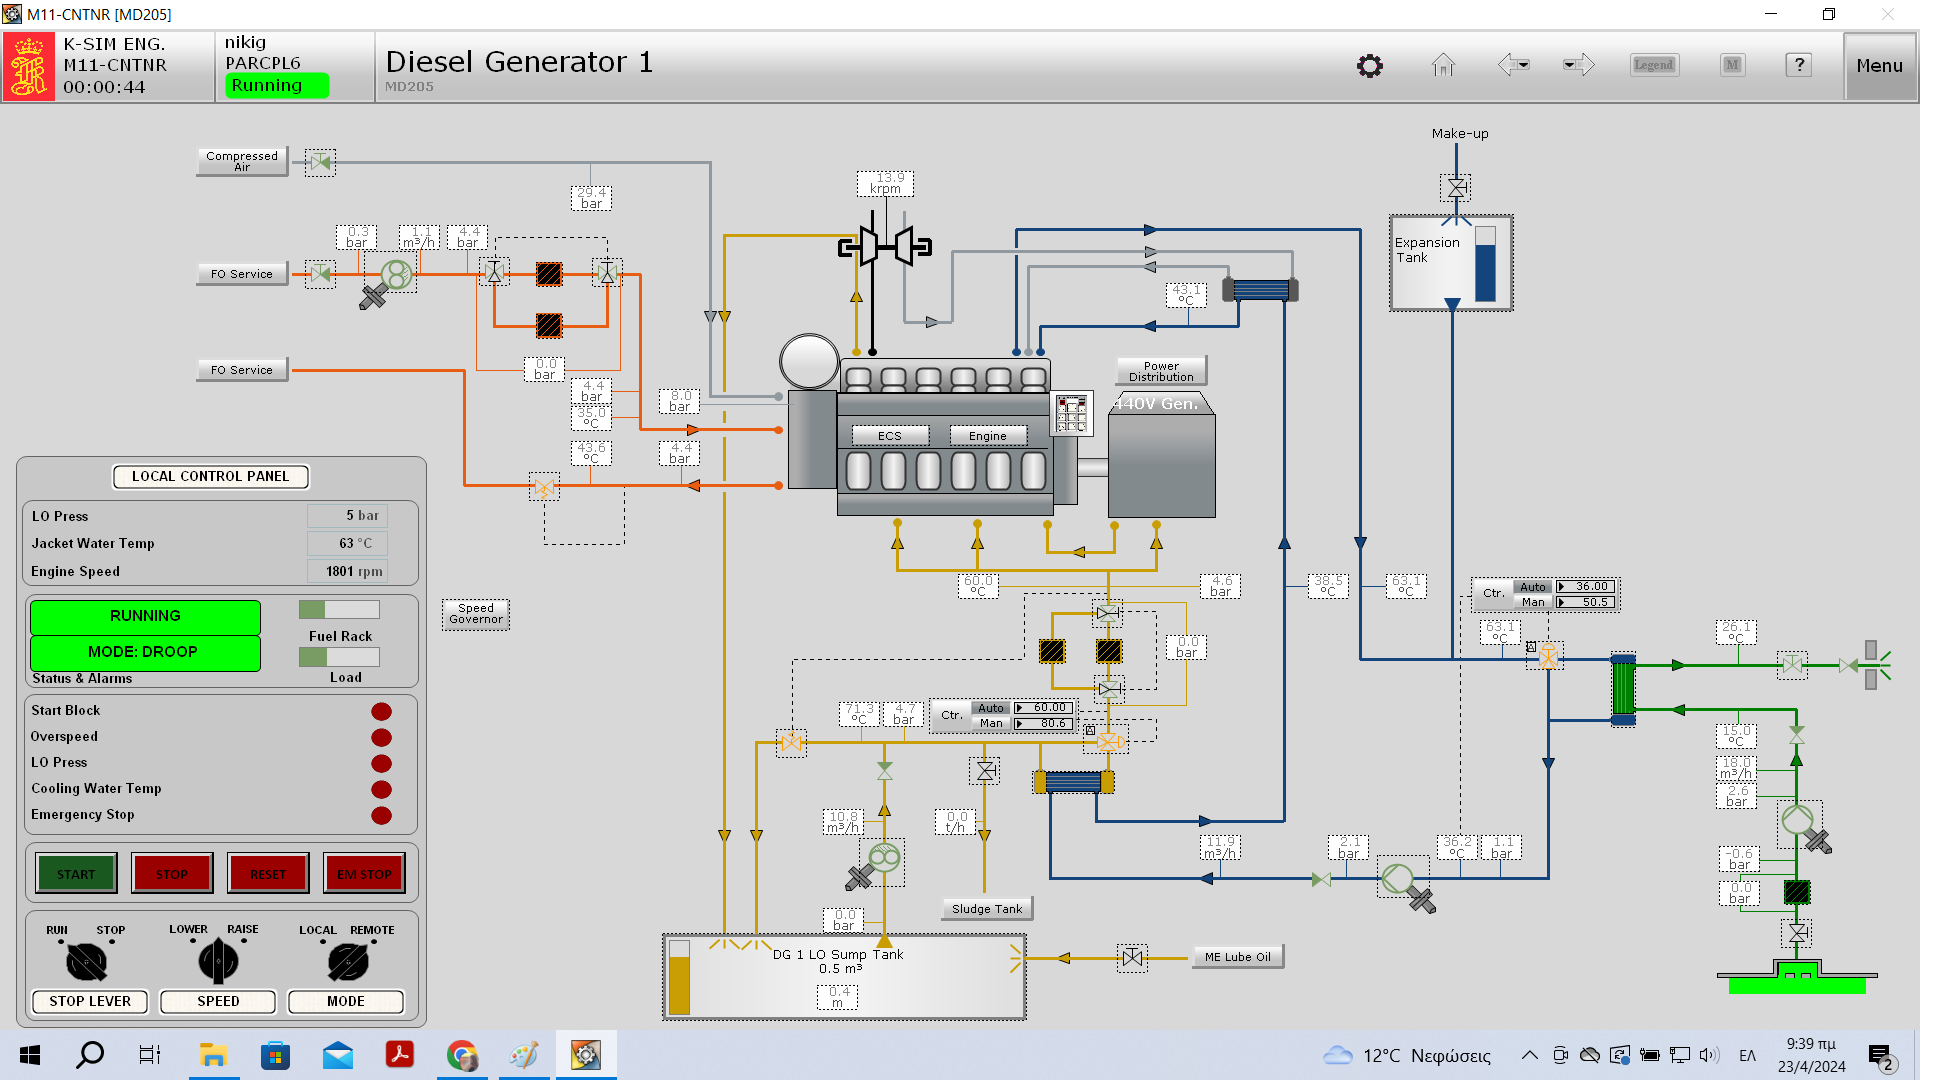Toggle the LOCAL/REMOTE mode switch
Image resolution: width=1944 pixels, height=1080 pixels.
point(347,962)
